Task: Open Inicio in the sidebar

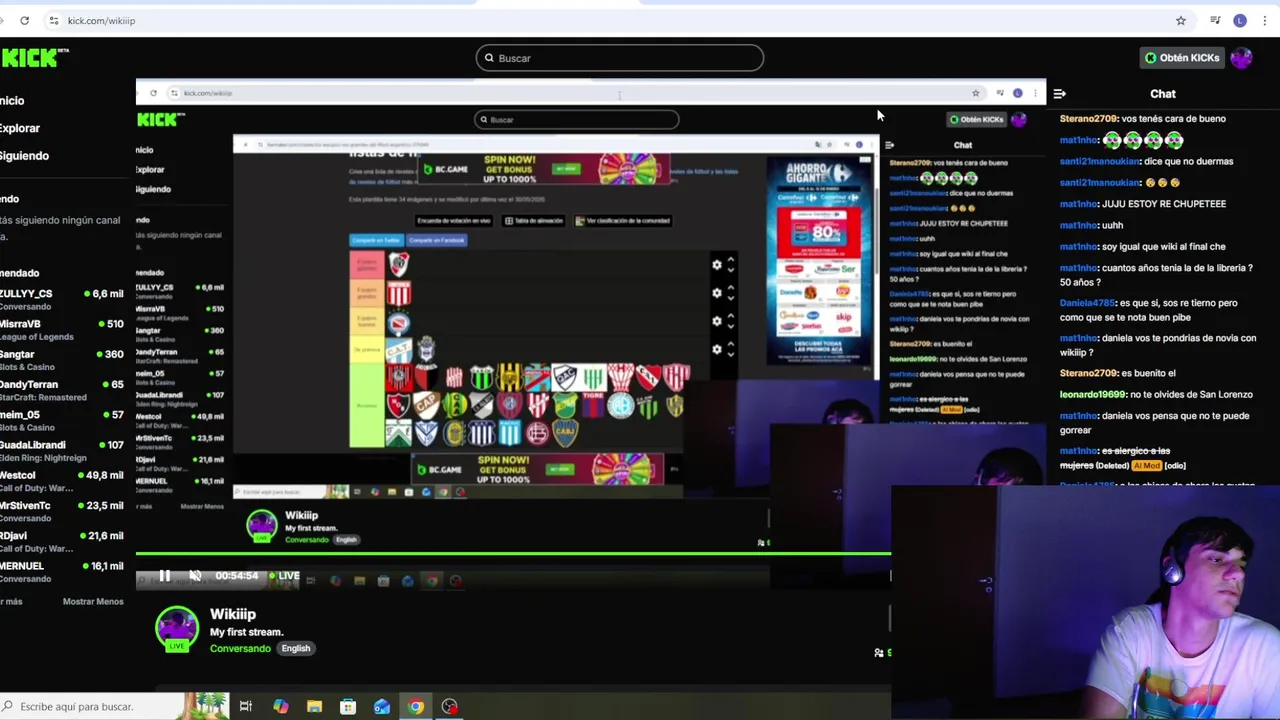Action: 12,100
